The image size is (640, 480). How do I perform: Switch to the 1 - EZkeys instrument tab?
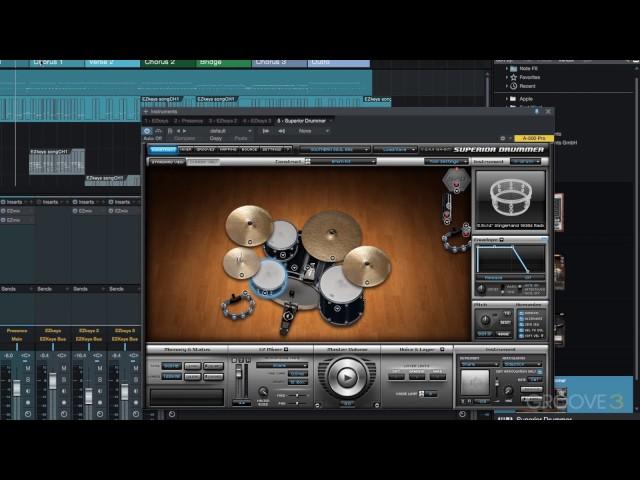(x=156, y=121)
